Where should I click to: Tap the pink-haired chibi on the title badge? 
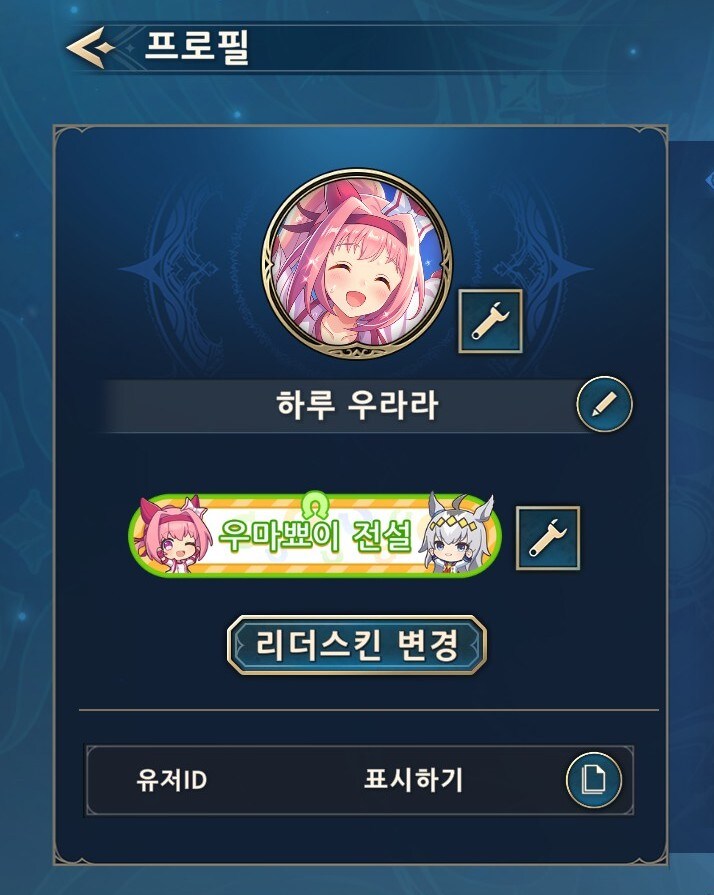coord(172,535)
